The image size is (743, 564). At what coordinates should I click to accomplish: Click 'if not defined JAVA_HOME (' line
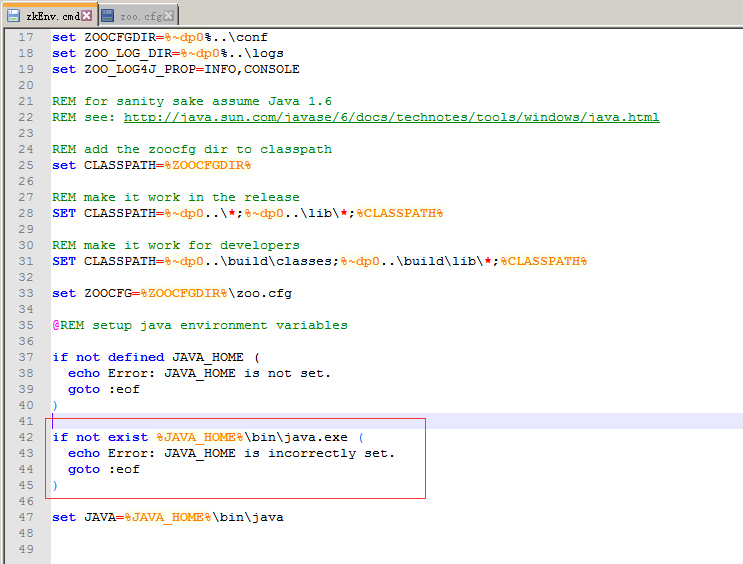(x=156, y=357)
